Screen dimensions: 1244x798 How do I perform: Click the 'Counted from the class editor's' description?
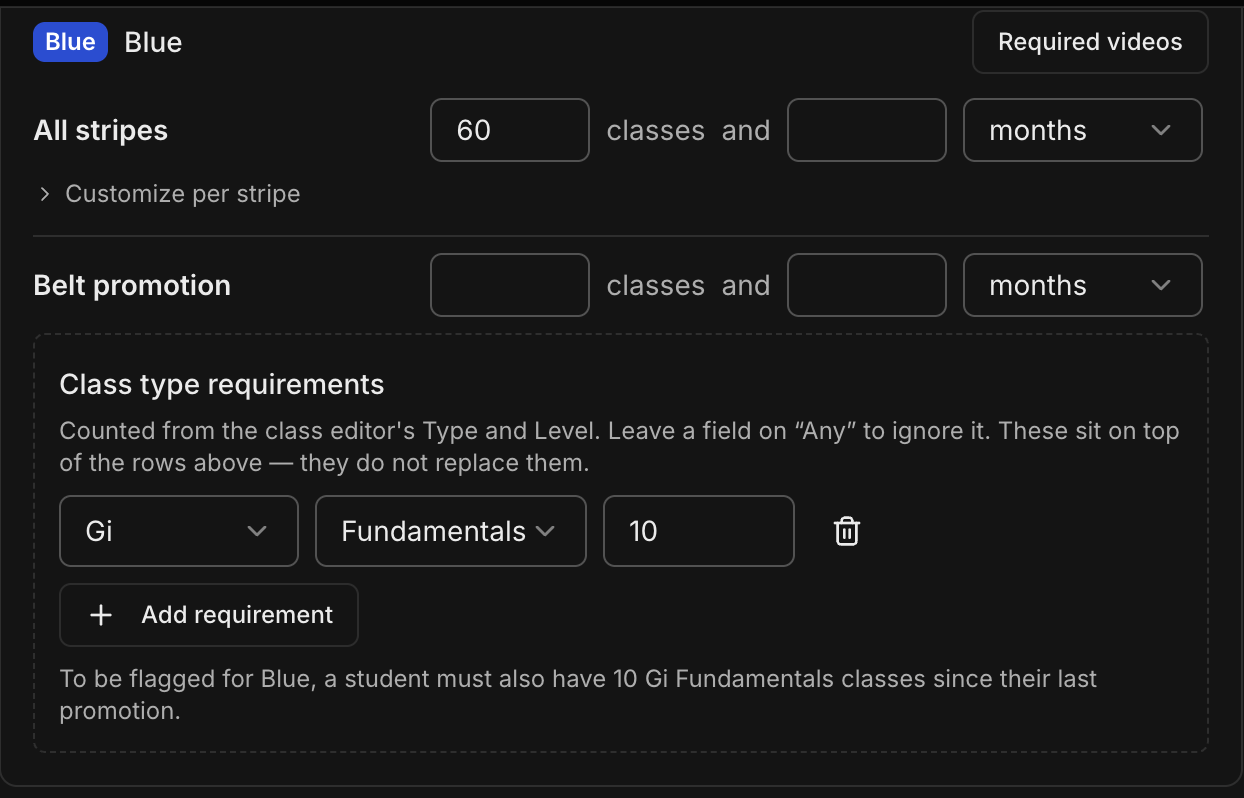point(619,447)
